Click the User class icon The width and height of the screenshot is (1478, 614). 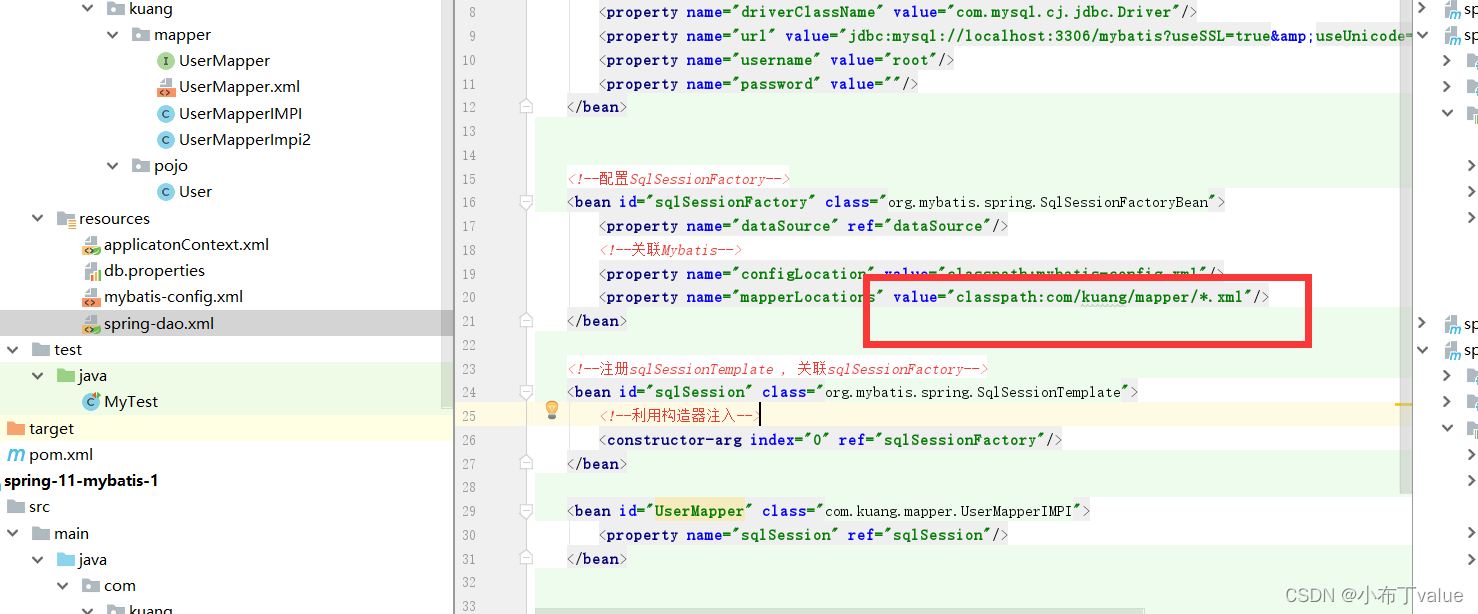coord(166,192)
